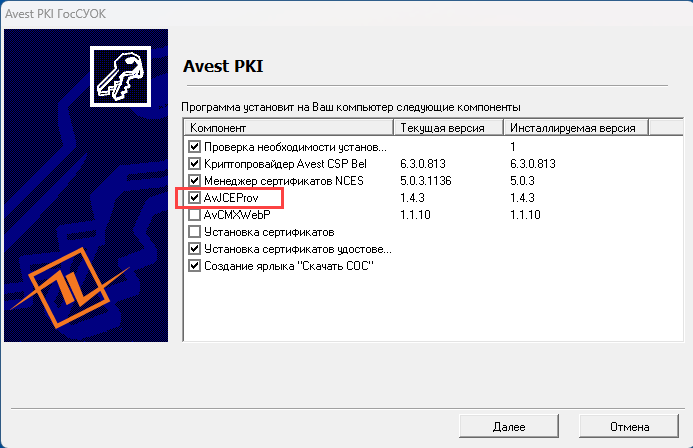Uncheck the 'Проверка необходимости установ...' checkbox
Image resolution: width=693 pixels, height=448 pixels.
point(194,147)
